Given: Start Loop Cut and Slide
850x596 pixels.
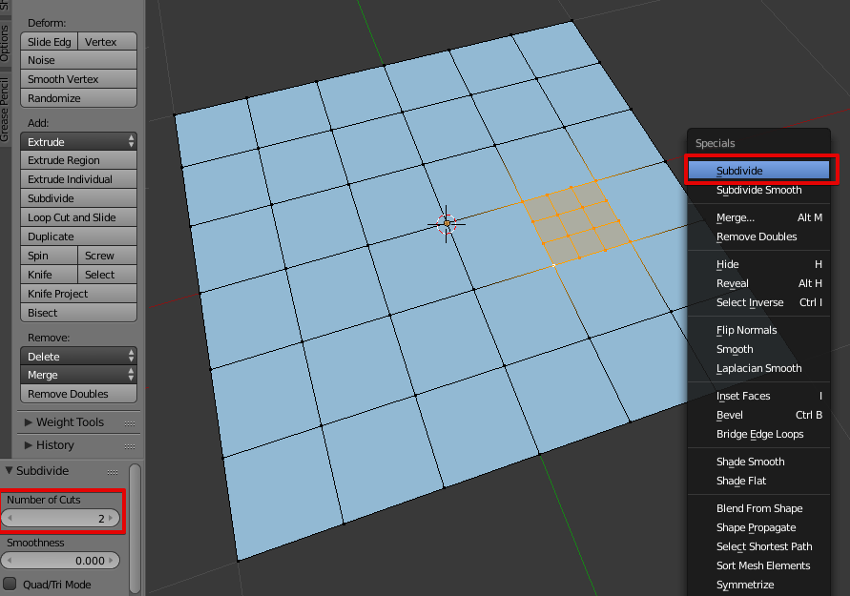Looking at the screenshot, I should coord(79,217).
